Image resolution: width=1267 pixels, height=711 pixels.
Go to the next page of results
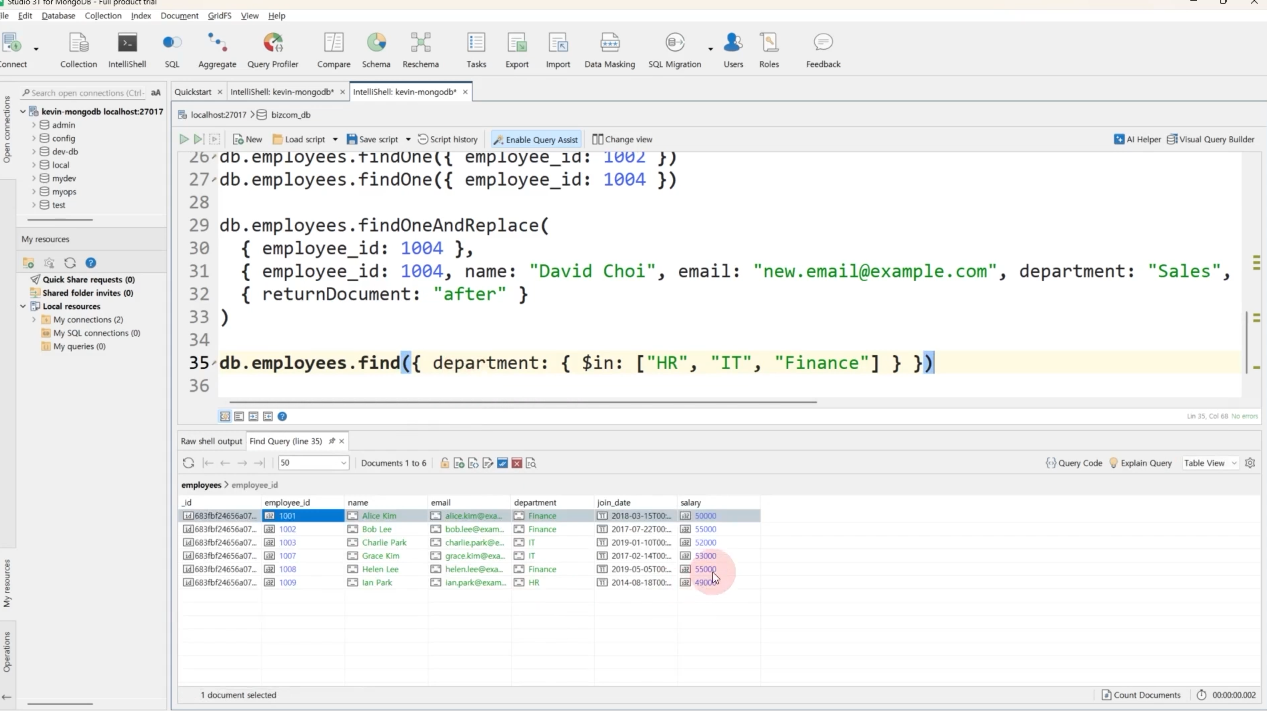pyautogui.click(x=242, y=463)
